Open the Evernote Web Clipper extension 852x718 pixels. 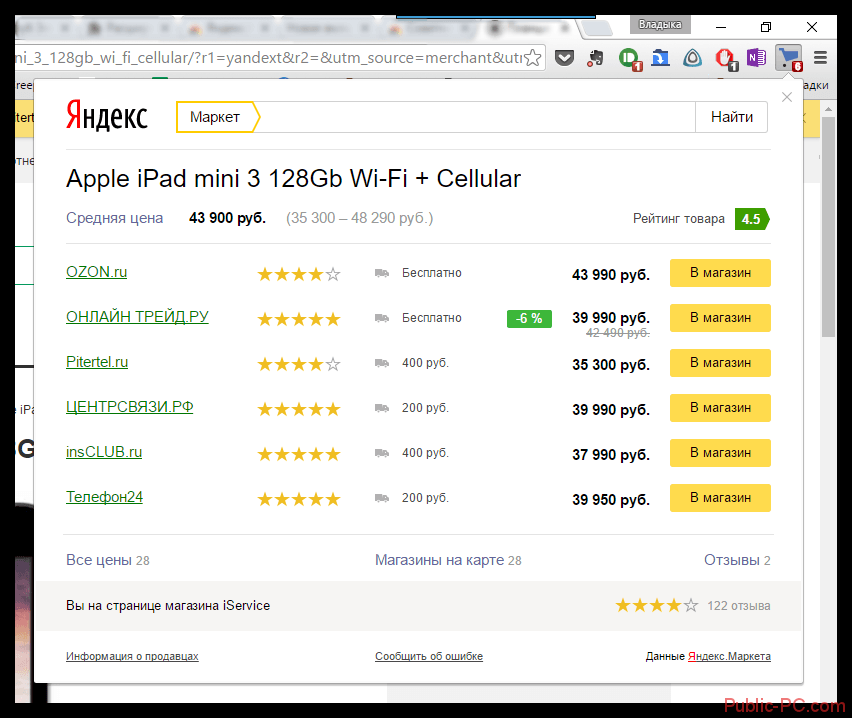pyautogui.click(x=597, y=57)
